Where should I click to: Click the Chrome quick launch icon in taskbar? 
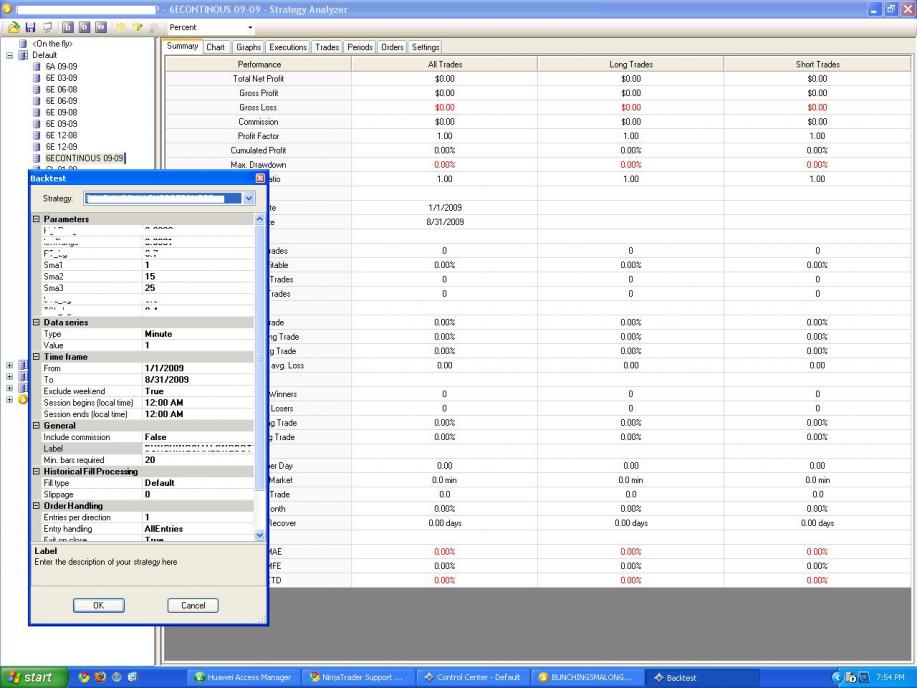[x=84, y=677]
